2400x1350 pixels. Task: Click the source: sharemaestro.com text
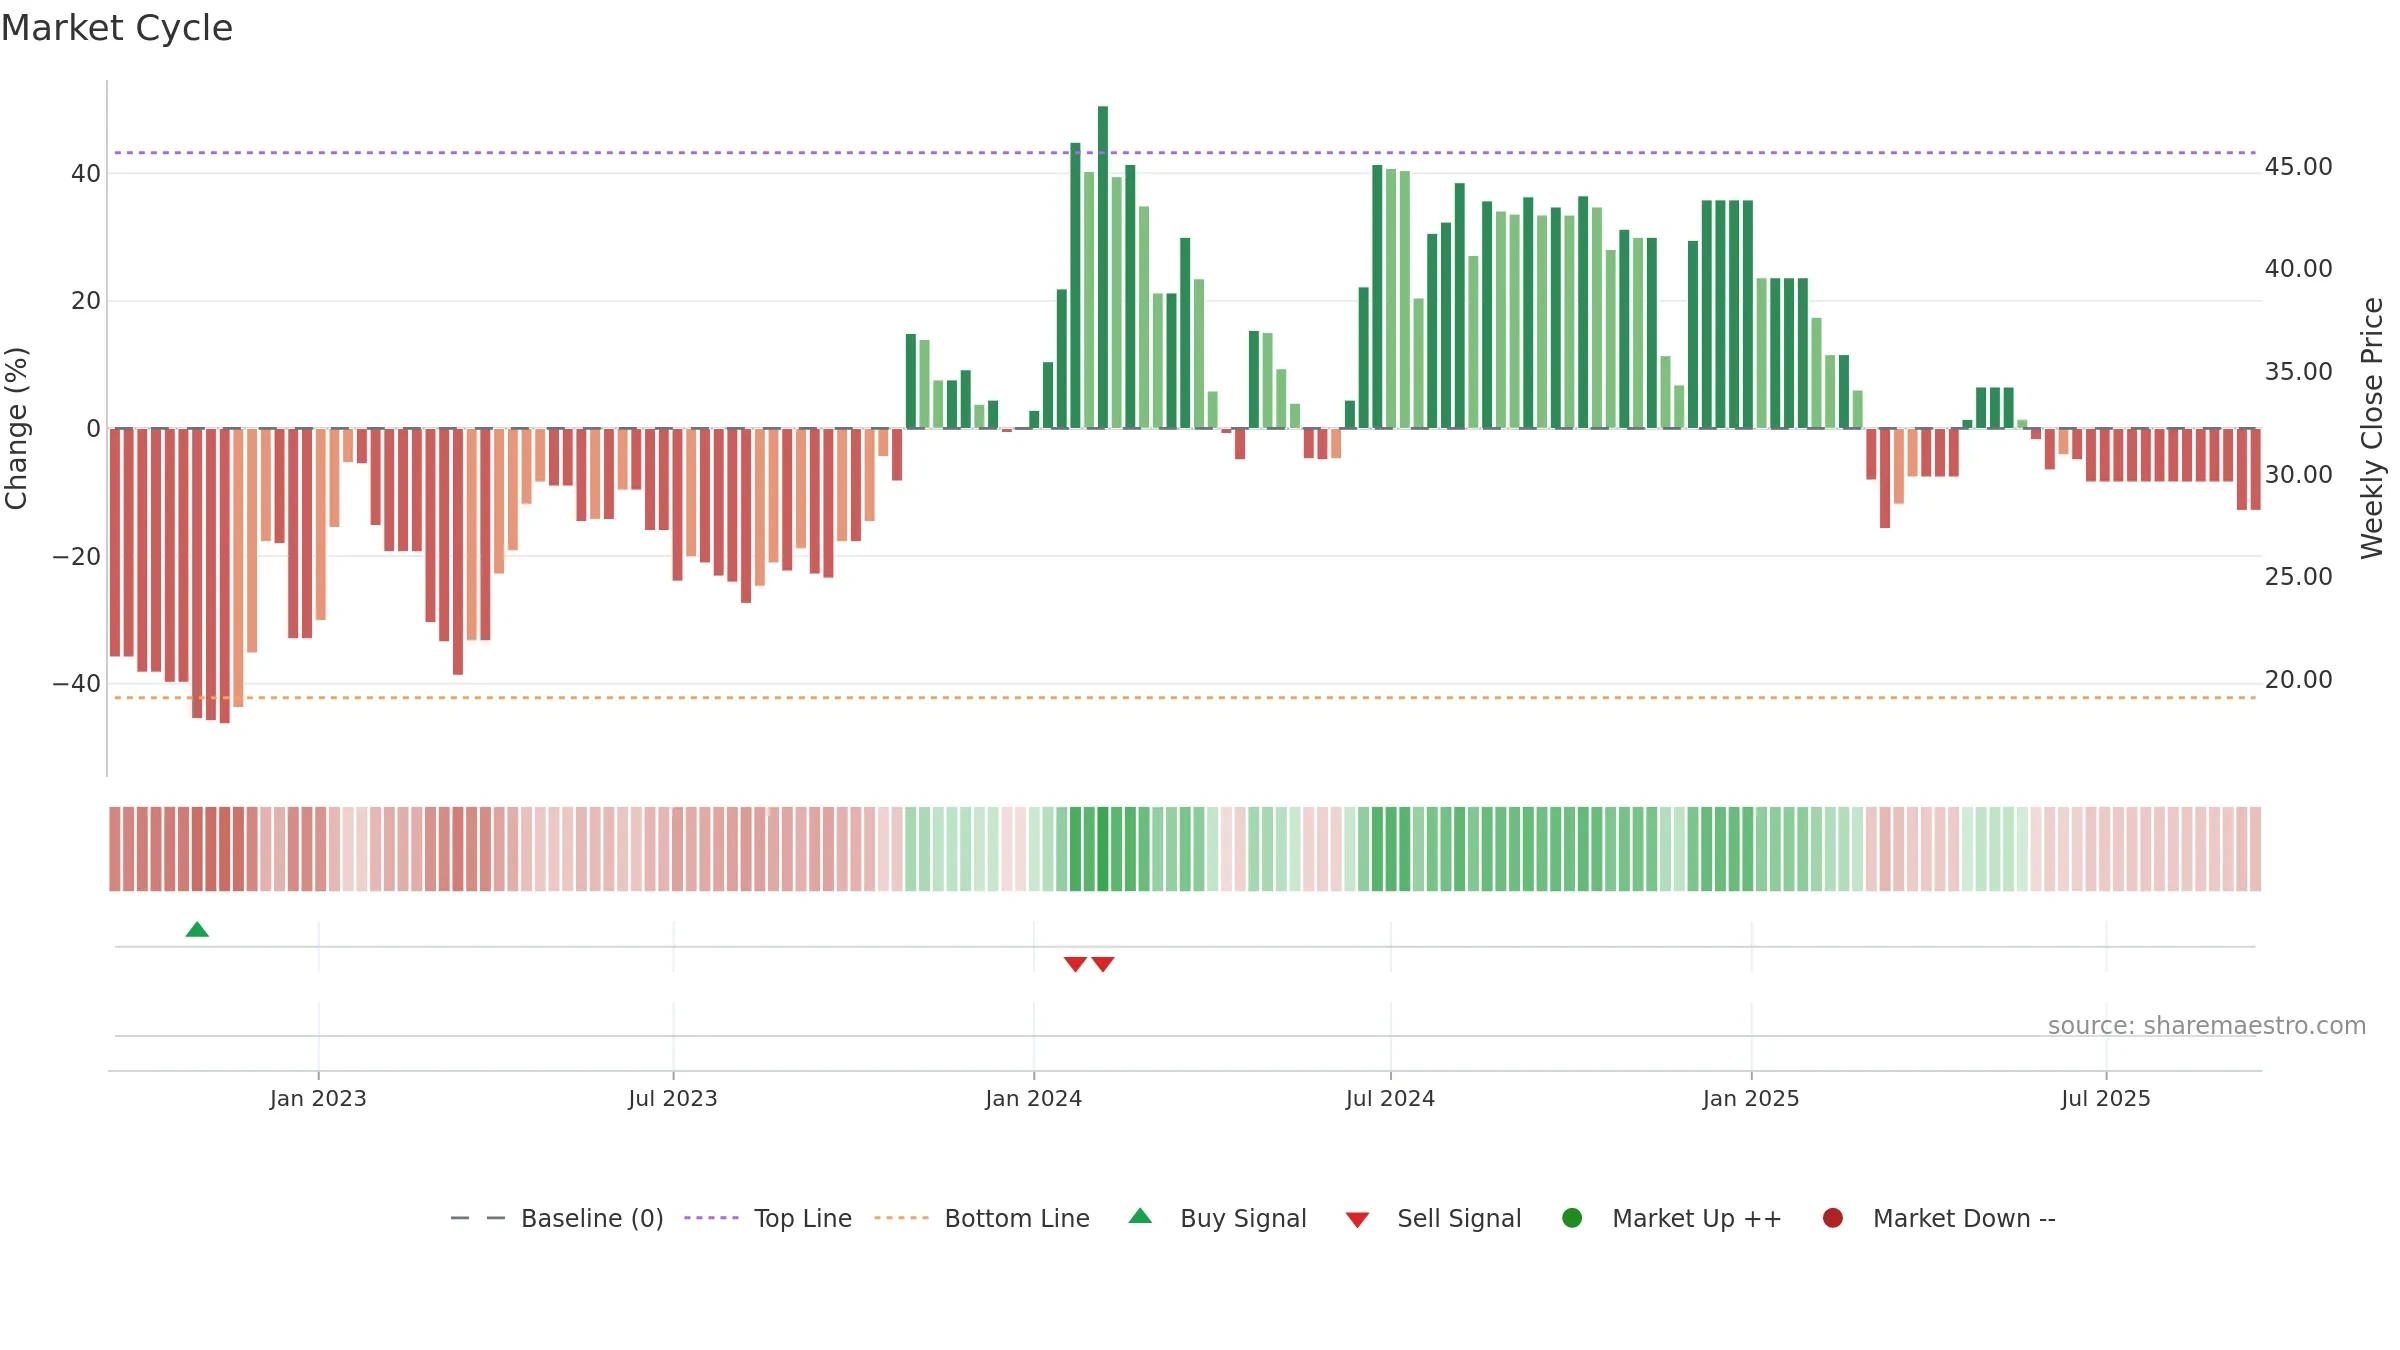2207,1025
